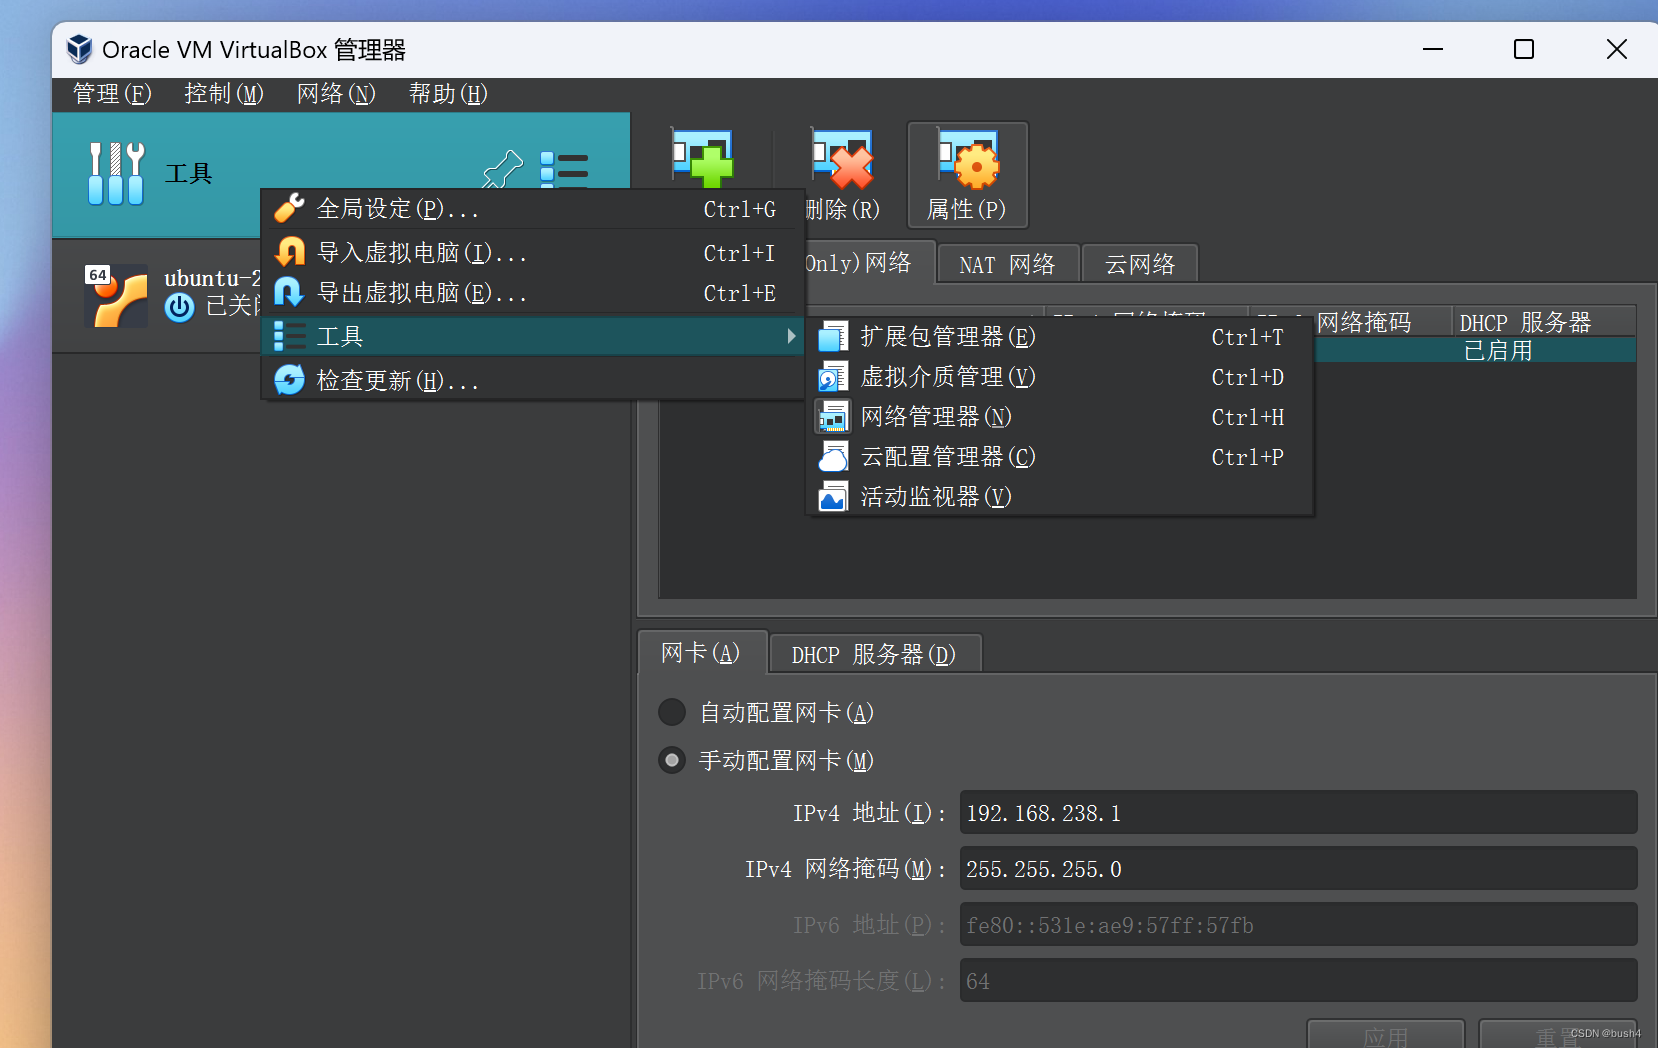Viewport: 1658px width, 1048px height.
Task: Click the ubuntu VM 64-bit OS icon
Action: coord(116,295)
